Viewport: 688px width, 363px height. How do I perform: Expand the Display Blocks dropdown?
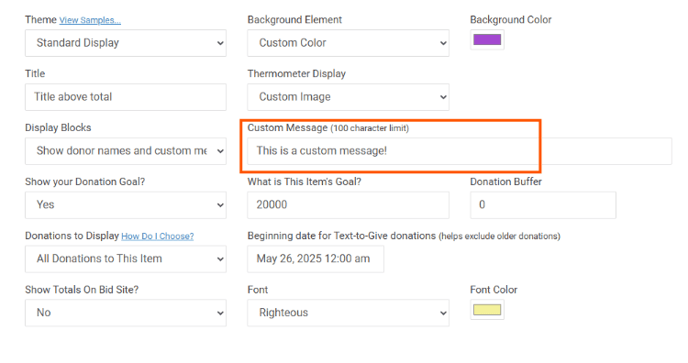click(x=125, y=151)
